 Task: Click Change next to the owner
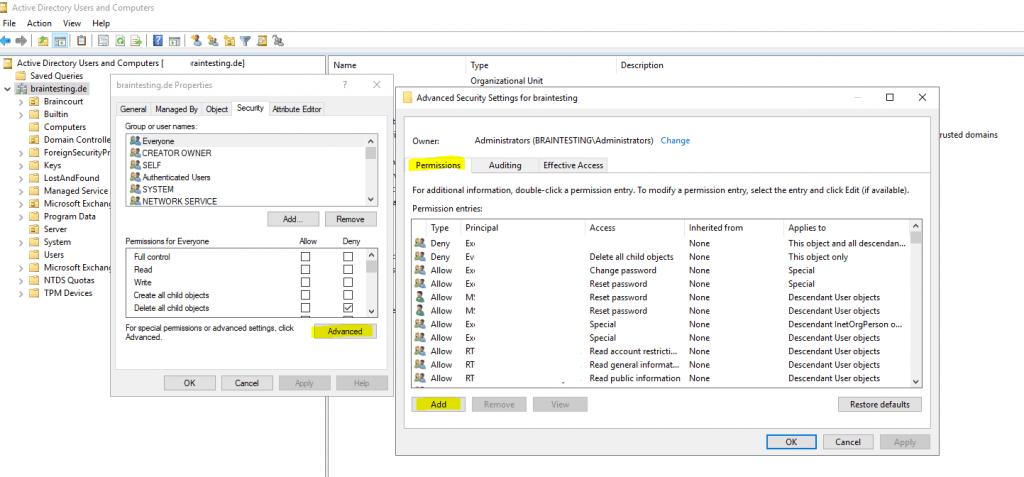pos(675,140)
